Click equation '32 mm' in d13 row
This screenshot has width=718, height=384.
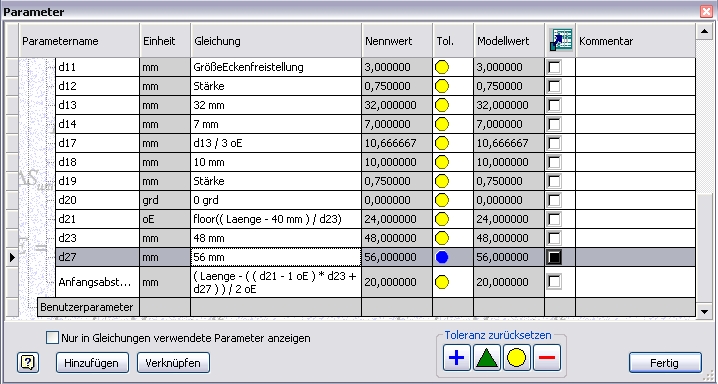coord(276,105)
